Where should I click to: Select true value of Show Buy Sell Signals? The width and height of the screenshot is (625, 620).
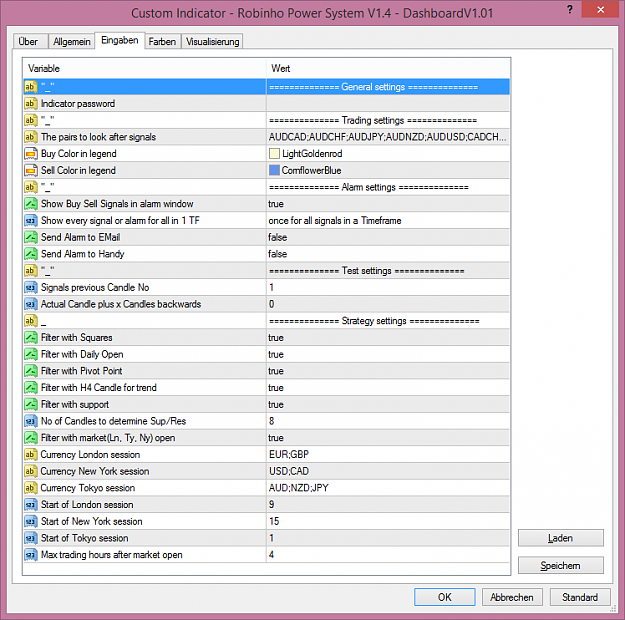(388, 204)
